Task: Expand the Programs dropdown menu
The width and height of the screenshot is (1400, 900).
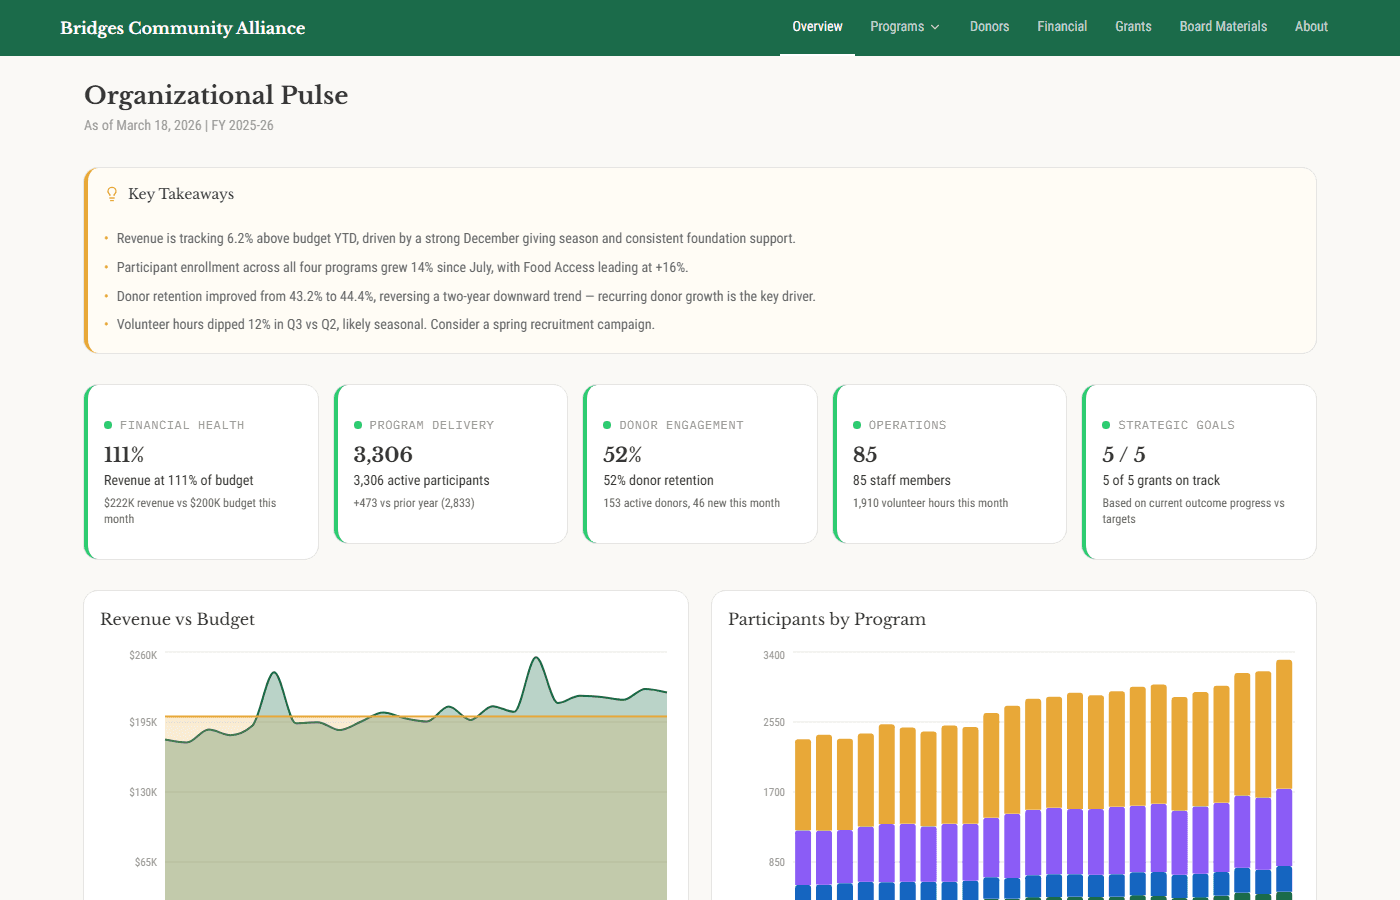Action: pos(905,27)
